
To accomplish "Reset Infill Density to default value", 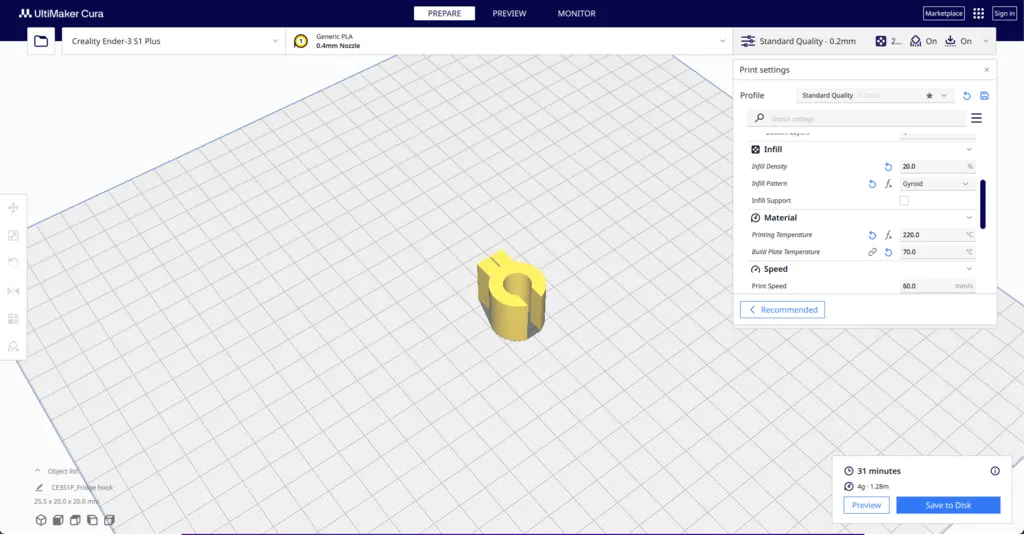I will click(888, 167).
